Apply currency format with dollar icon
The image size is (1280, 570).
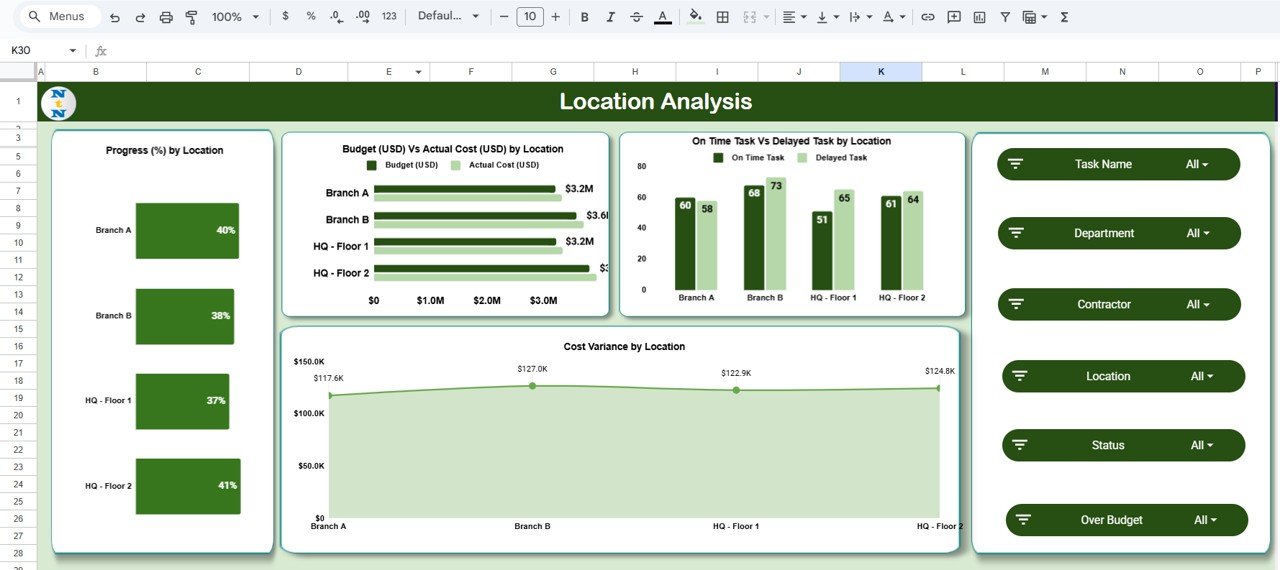(x=286, y=17)
